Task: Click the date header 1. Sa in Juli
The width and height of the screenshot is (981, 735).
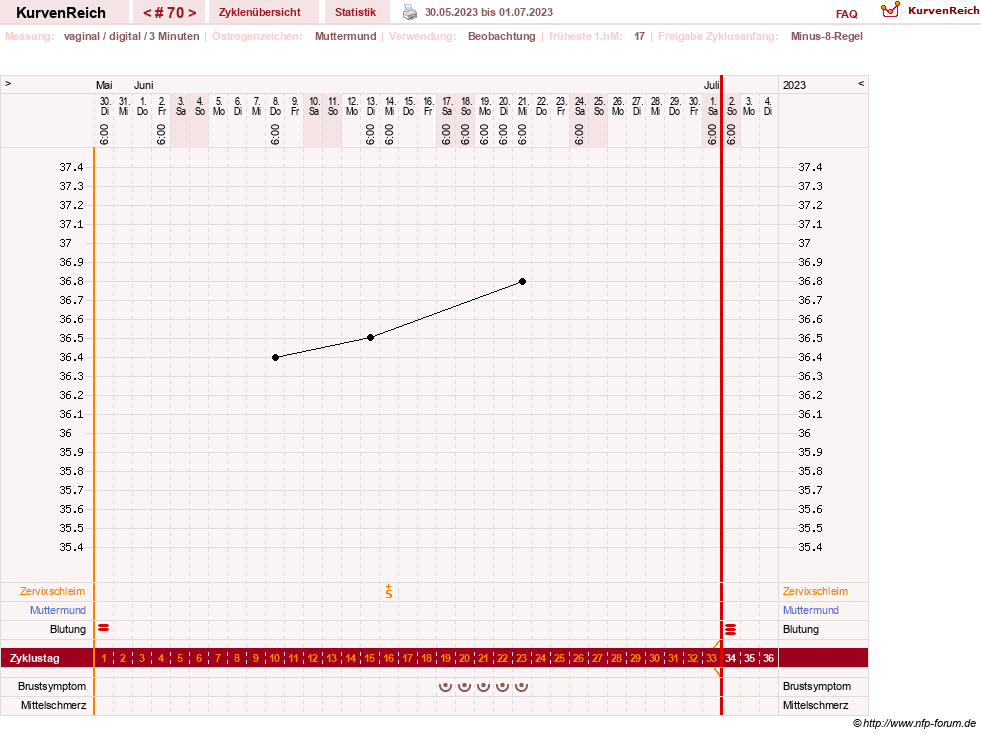Action: tap(713, 106)
